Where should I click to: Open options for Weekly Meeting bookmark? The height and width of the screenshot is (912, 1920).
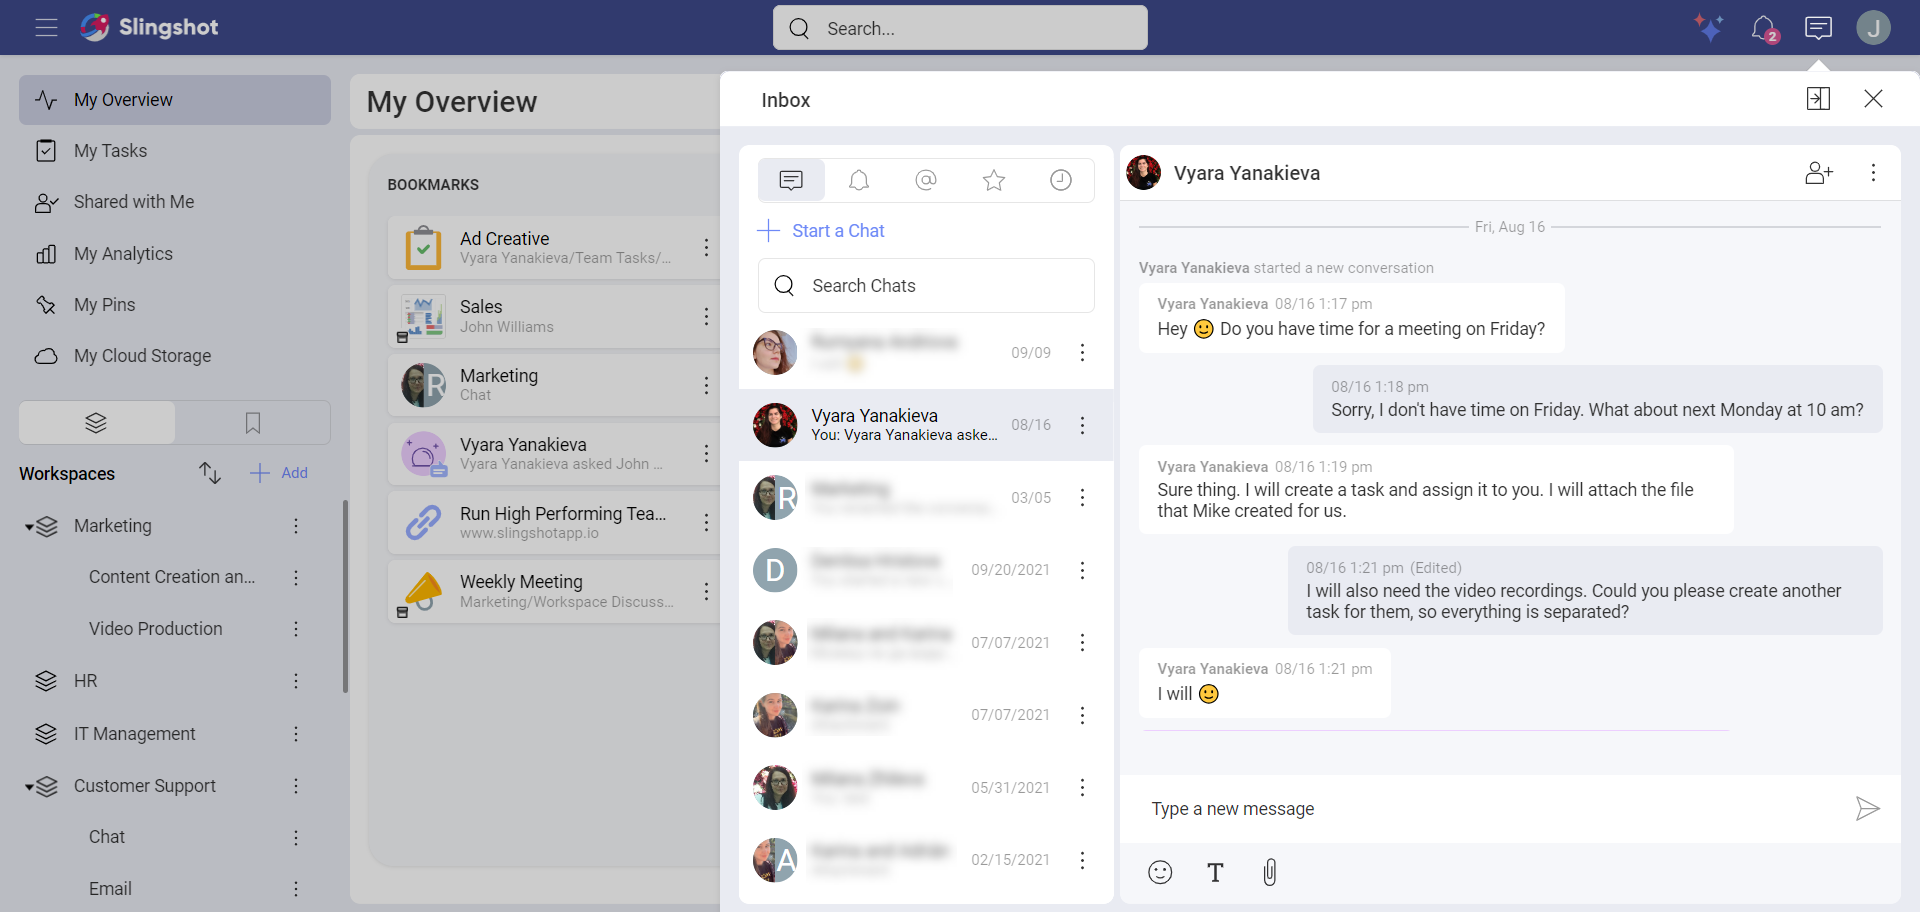tap(706, 591)
